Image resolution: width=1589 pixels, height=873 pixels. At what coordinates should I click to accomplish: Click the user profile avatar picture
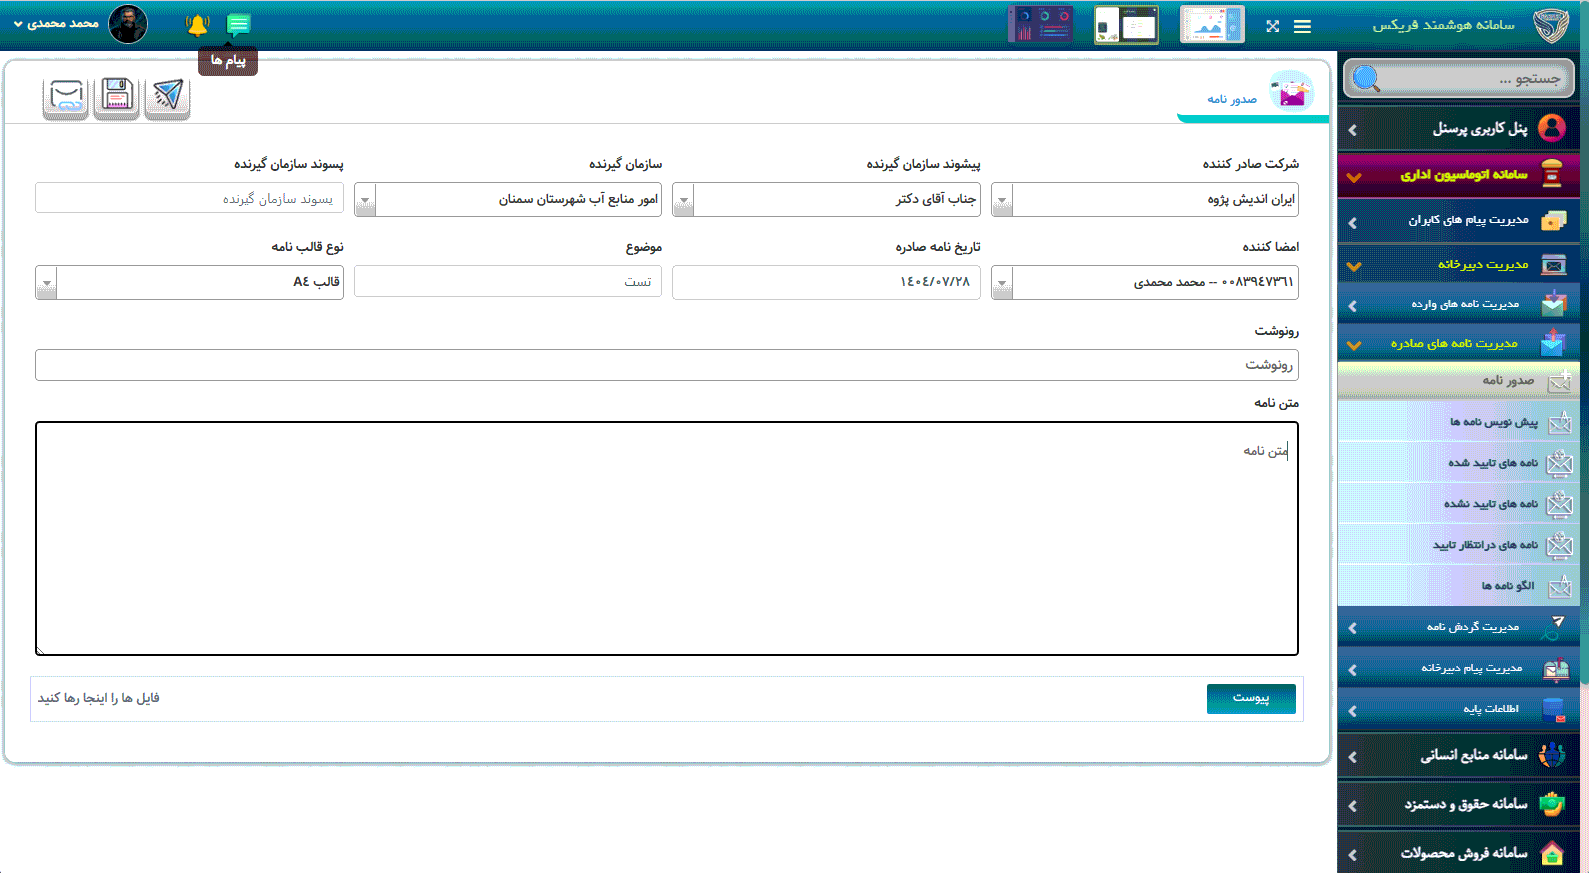[x=128, y=23]
